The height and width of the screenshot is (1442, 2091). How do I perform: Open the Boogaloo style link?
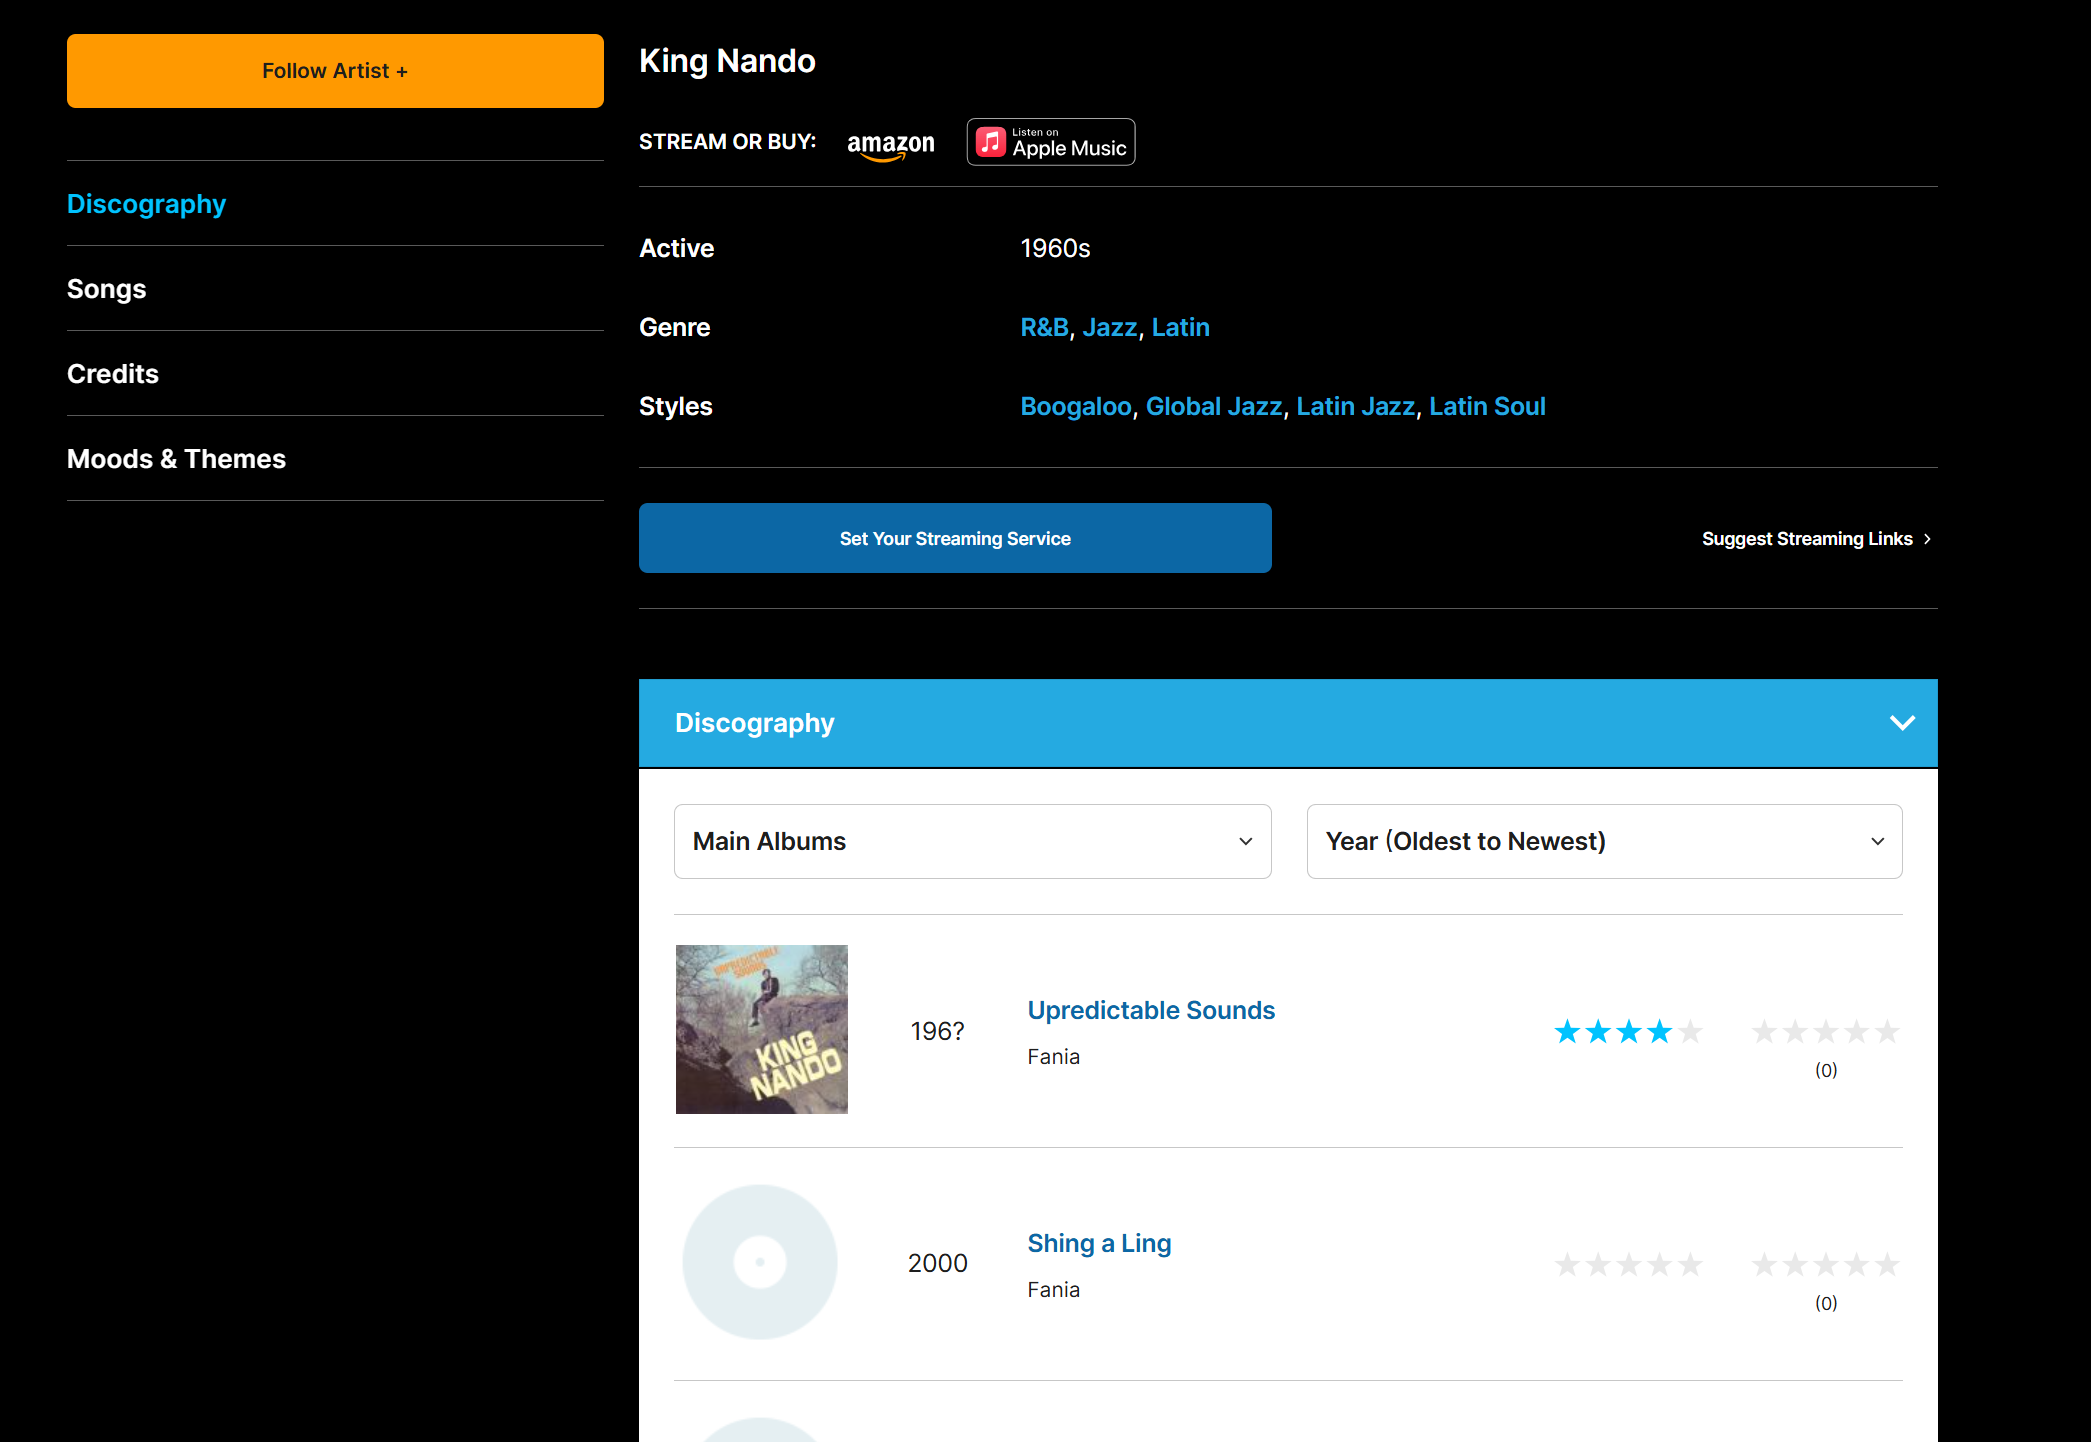point(1075,407)
